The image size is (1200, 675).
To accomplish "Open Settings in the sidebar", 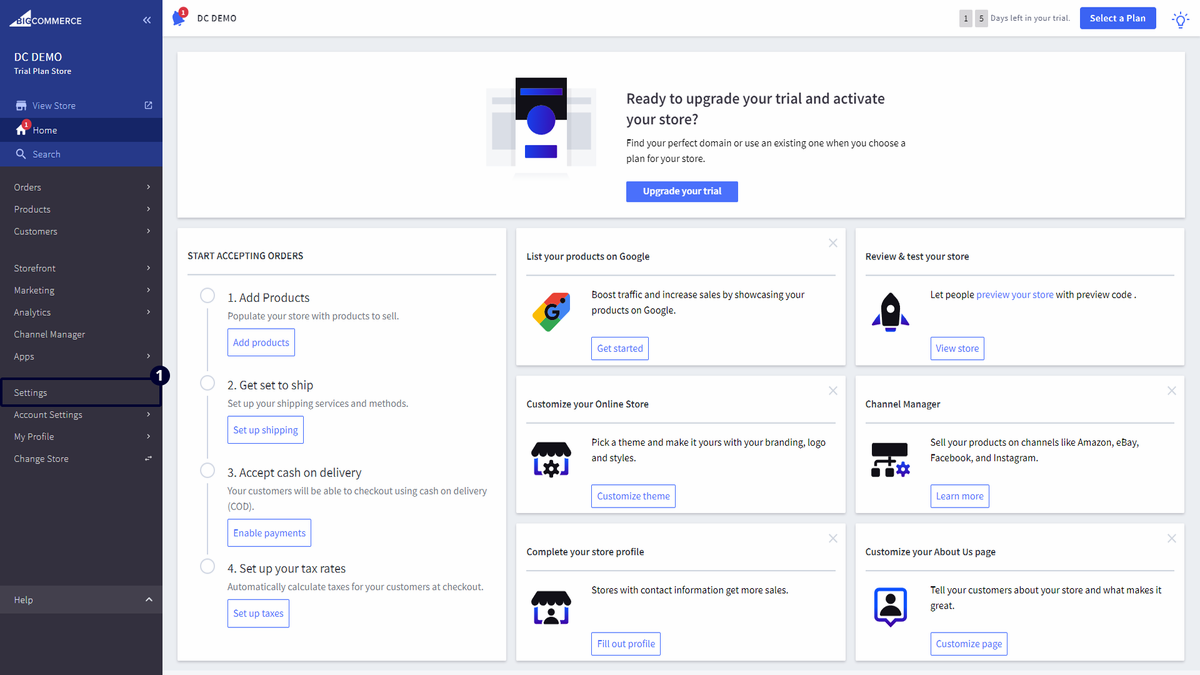I will [x=81, y=393].
